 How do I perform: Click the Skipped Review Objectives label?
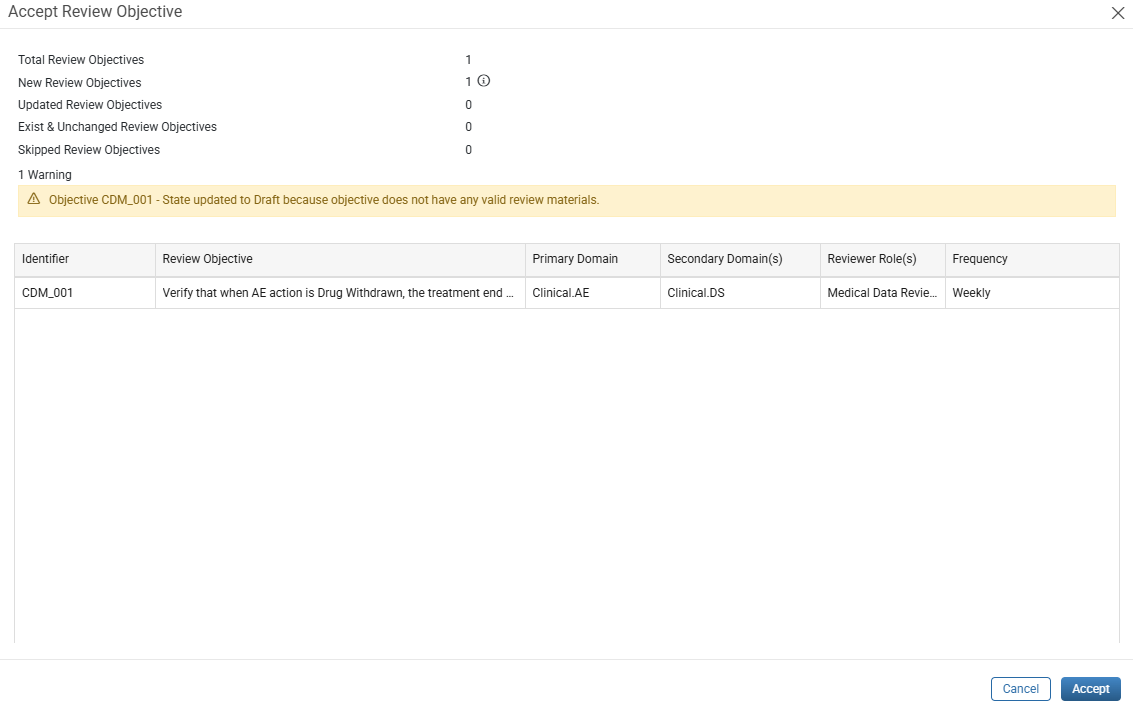(89, 150)
